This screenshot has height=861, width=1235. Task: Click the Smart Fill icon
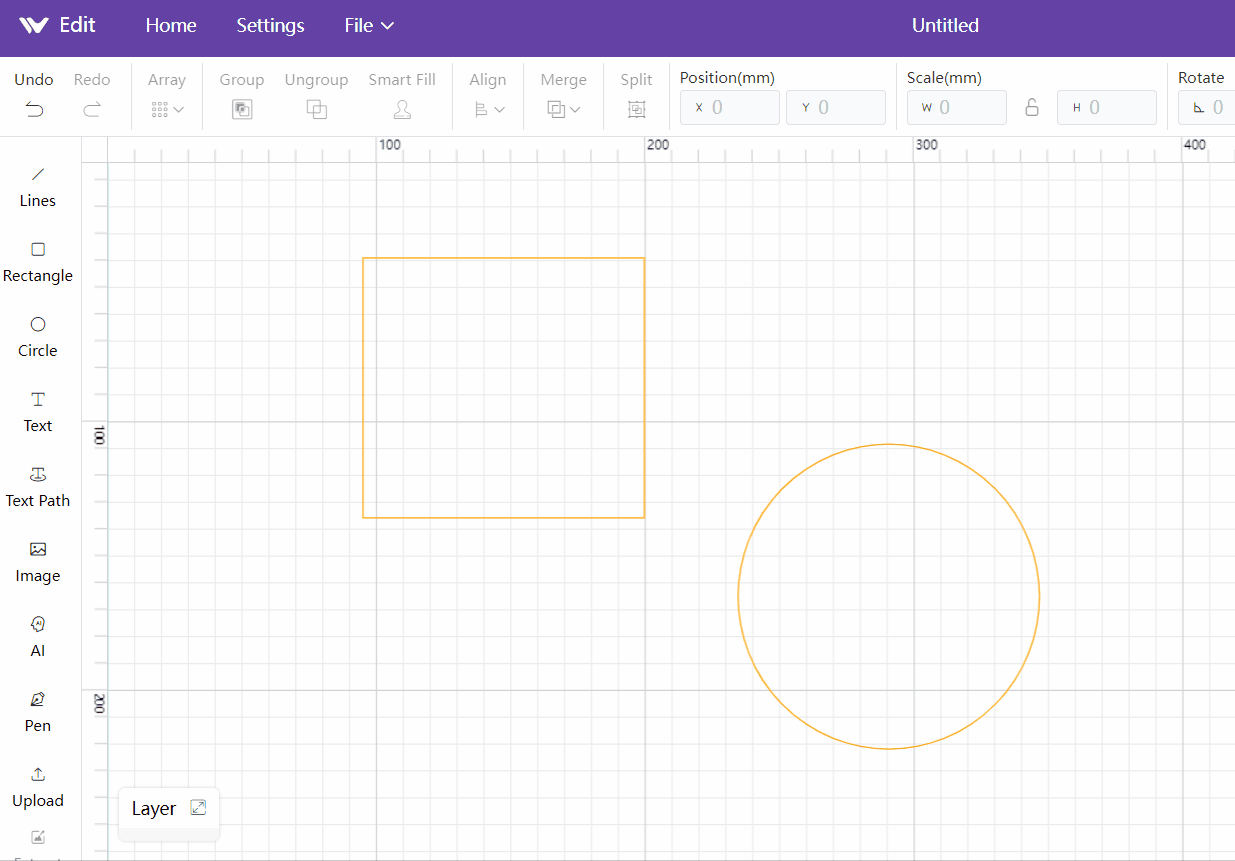[402, 110]
